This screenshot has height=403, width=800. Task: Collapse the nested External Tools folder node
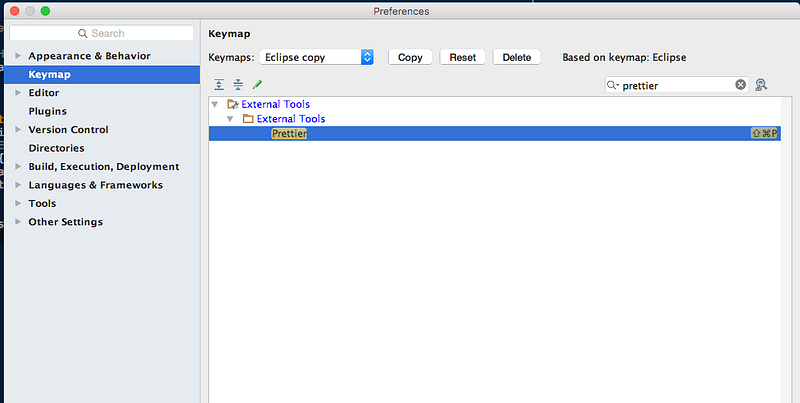tap(230, 119)
